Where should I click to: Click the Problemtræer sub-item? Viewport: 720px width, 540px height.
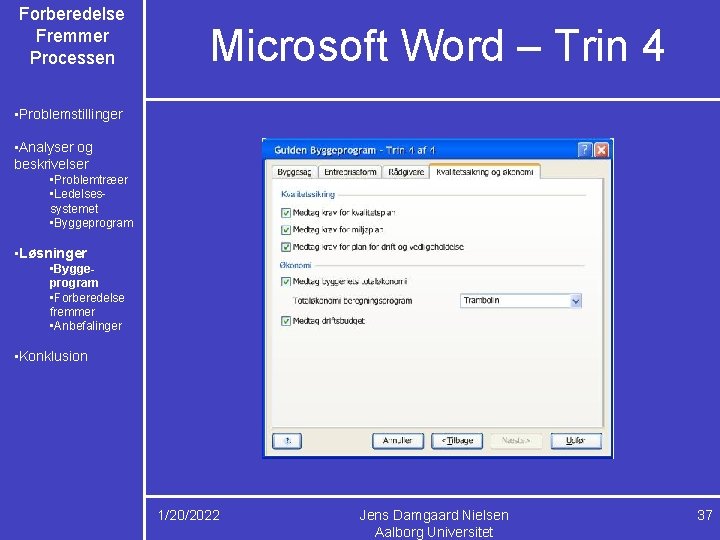coord(89,180)
